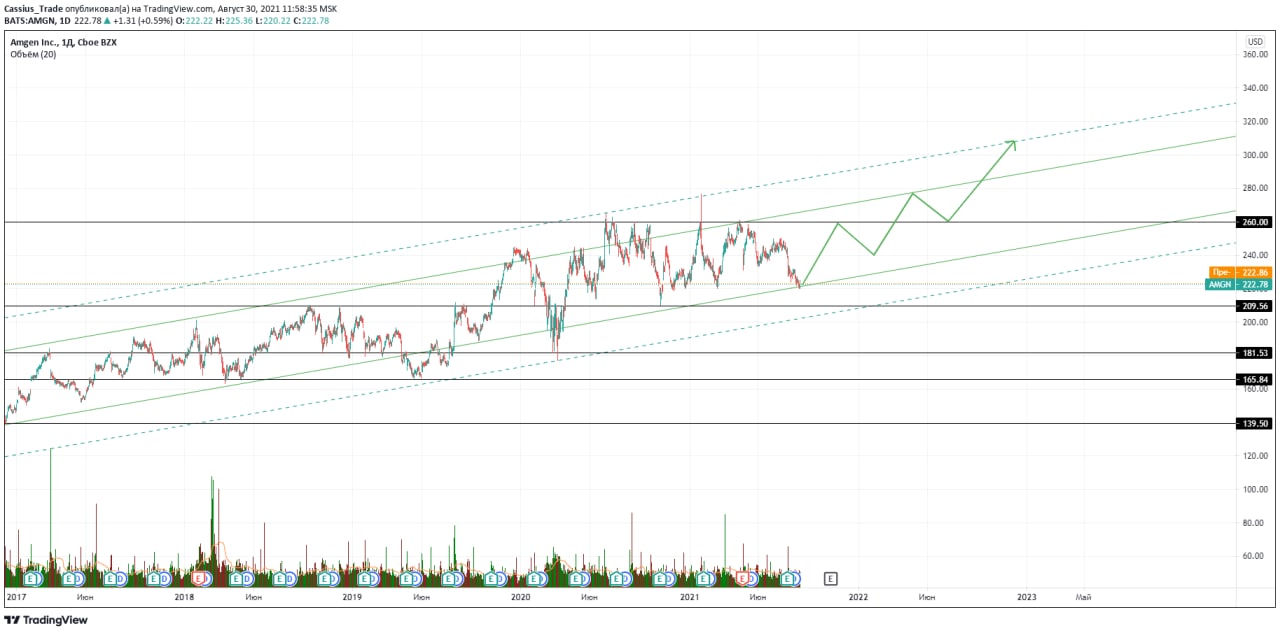Select the 139.50 horizontal level label
This screenshot has width=1280, height=633.
pos(1255,423)
